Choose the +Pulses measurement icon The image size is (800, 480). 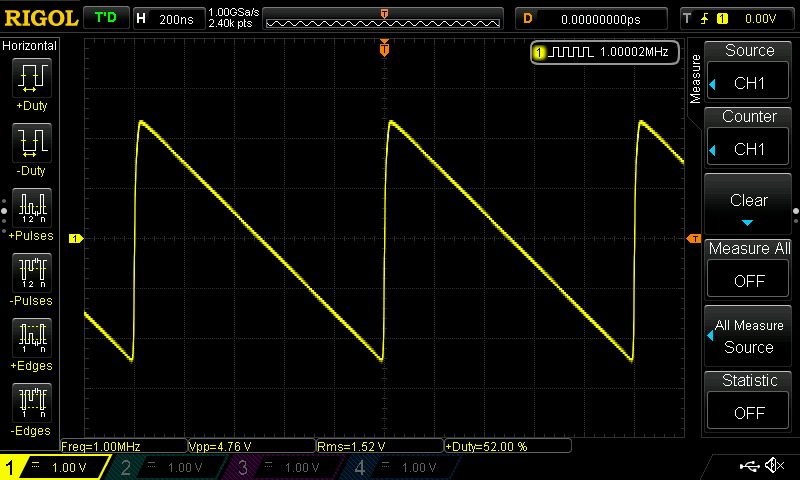pos(31,207)
